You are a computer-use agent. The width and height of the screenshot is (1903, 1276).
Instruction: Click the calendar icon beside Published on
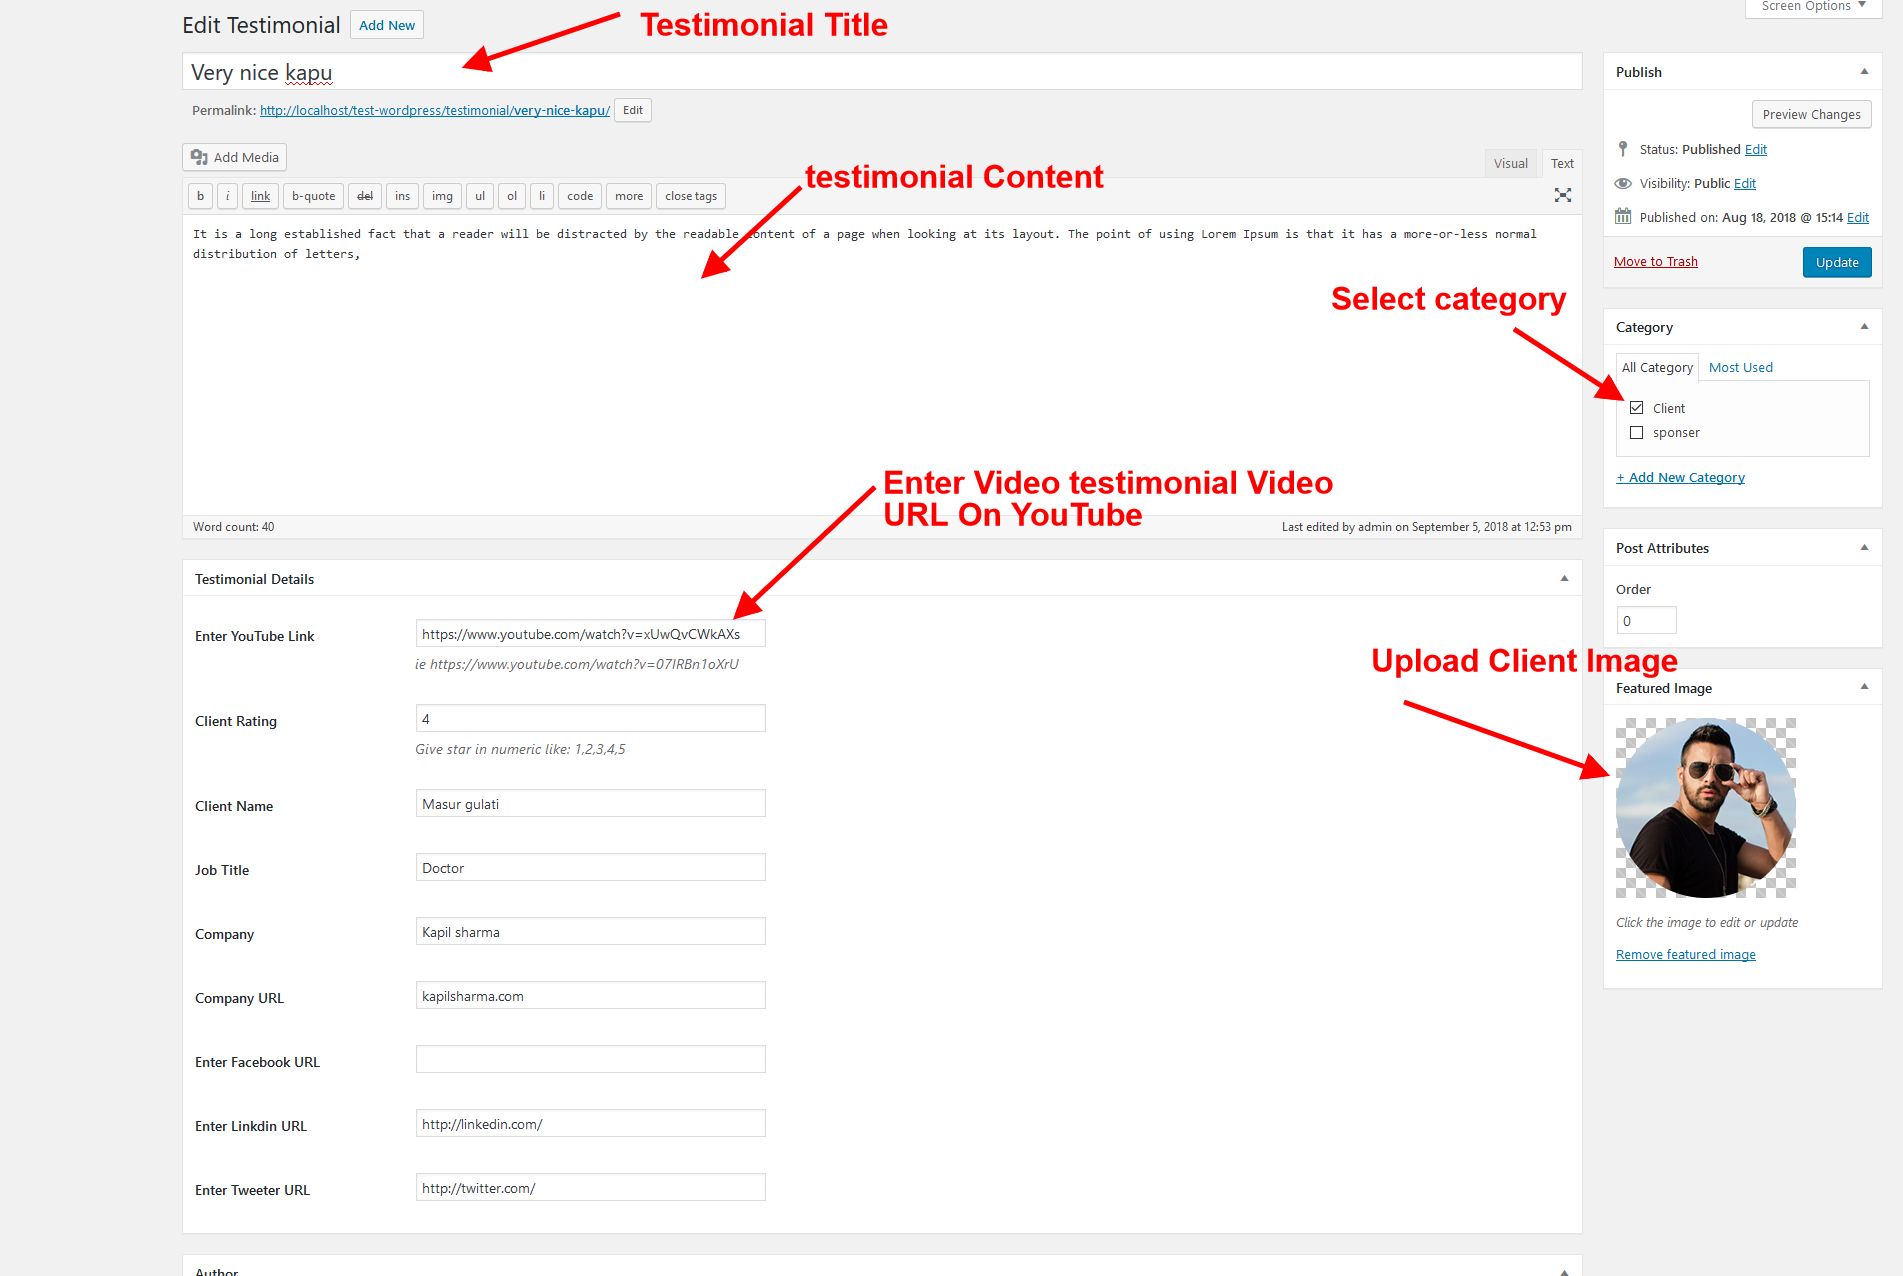(x=1623, y=216)
